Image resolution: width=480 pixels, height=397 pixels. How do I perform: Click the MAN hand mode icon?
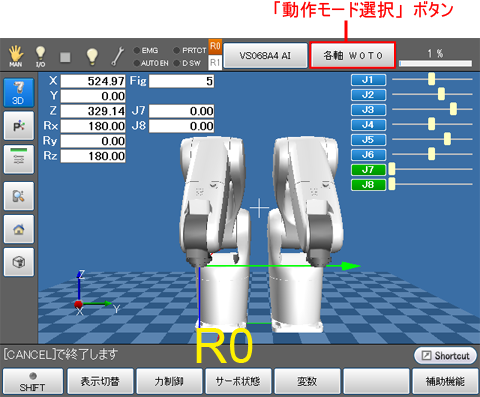16,56
